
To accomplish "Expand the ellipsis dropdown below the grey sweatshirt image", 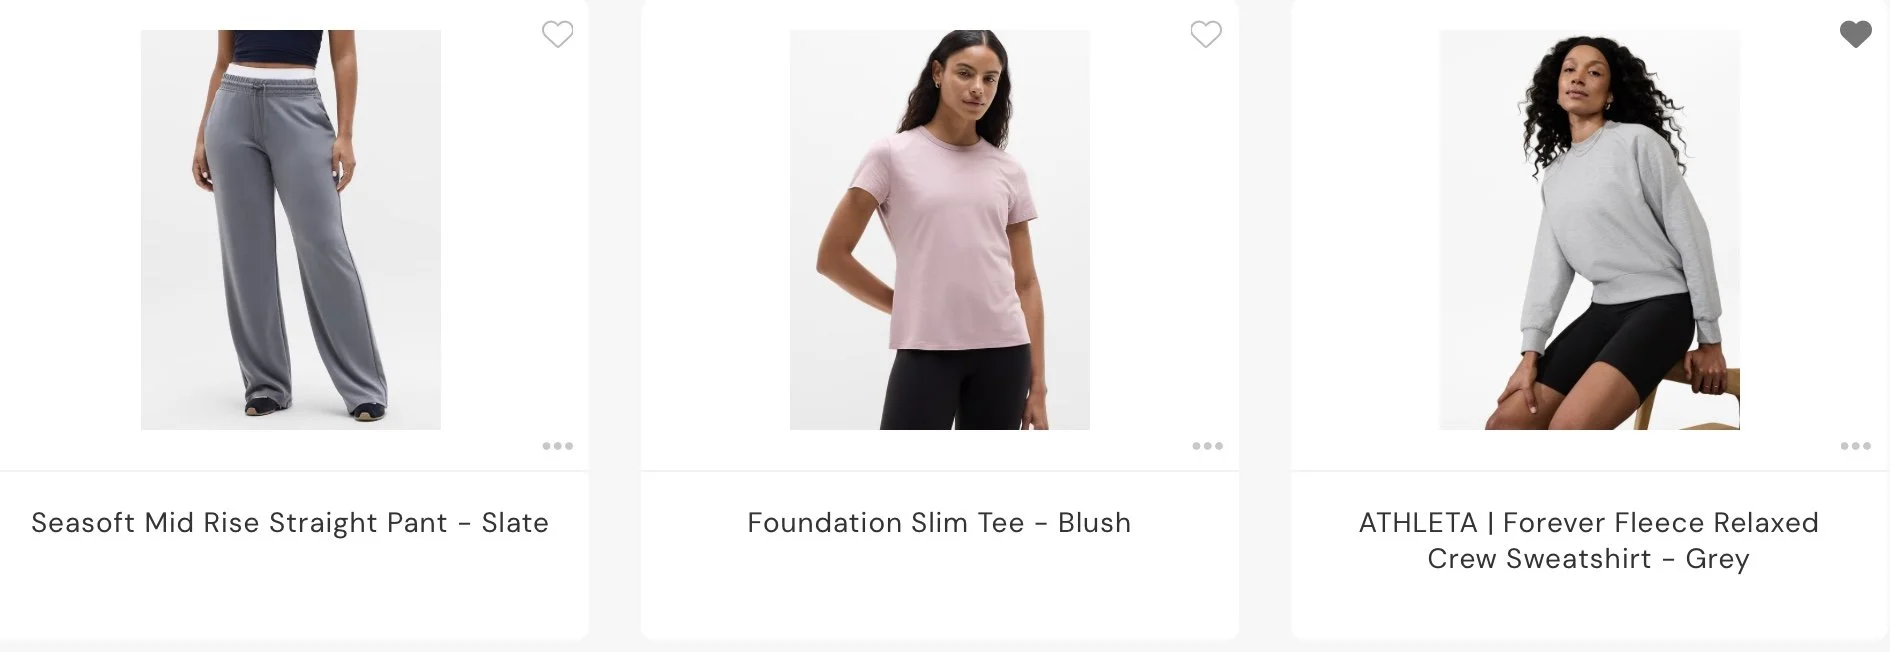I will (1855, 446).
